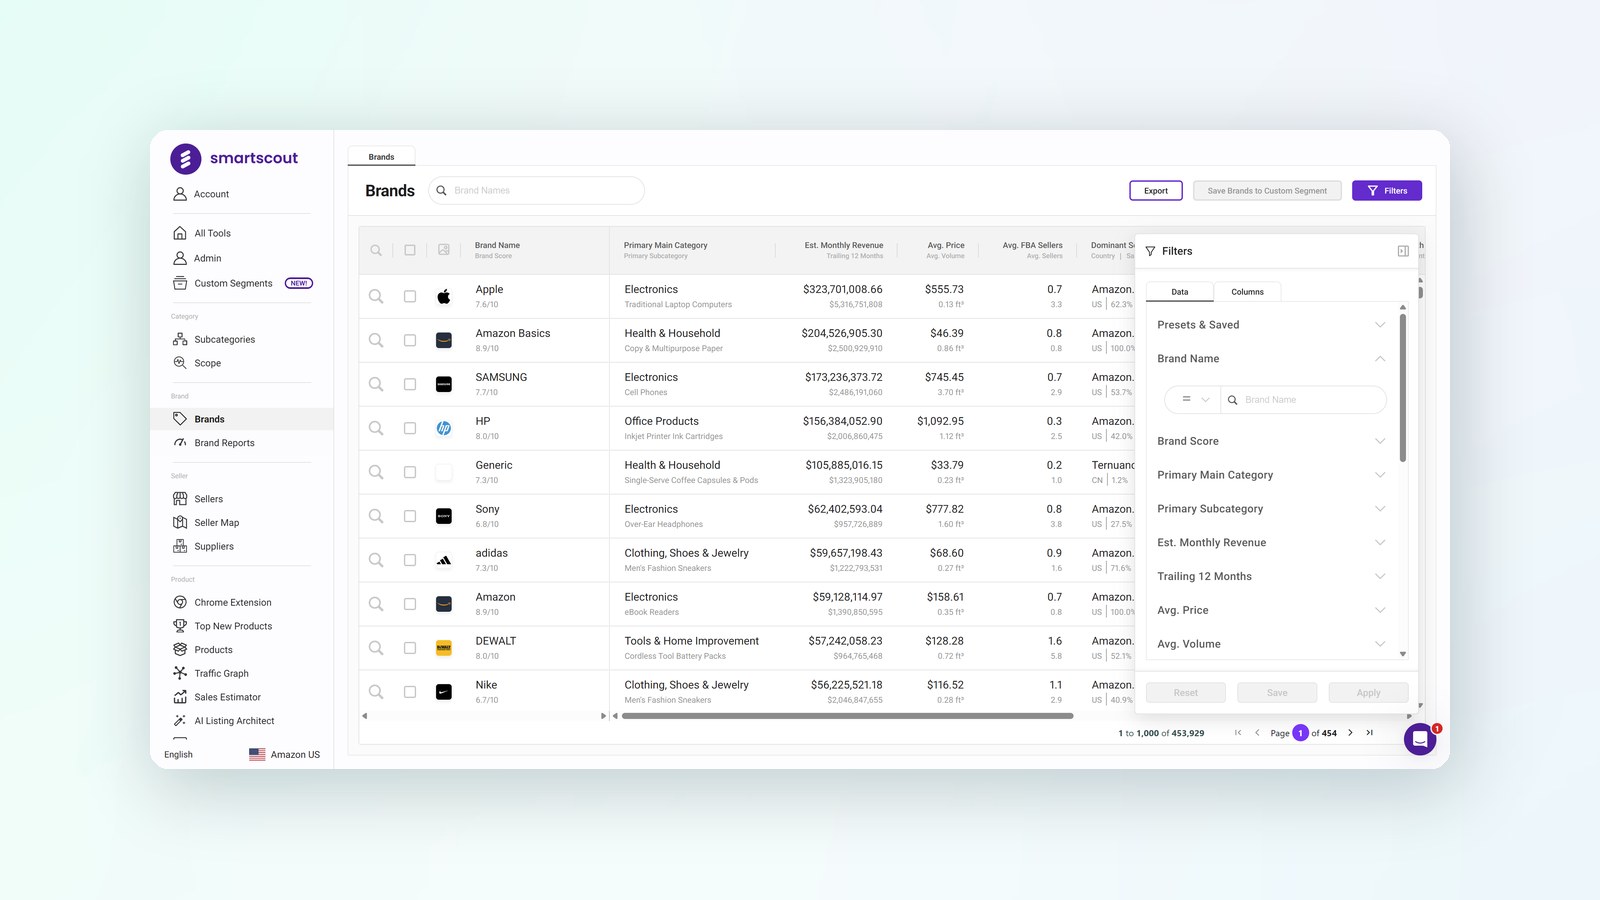The image size is (1600, 900).
Task: Check the DEWALT row checkbox
Action: tap(410, 648)
